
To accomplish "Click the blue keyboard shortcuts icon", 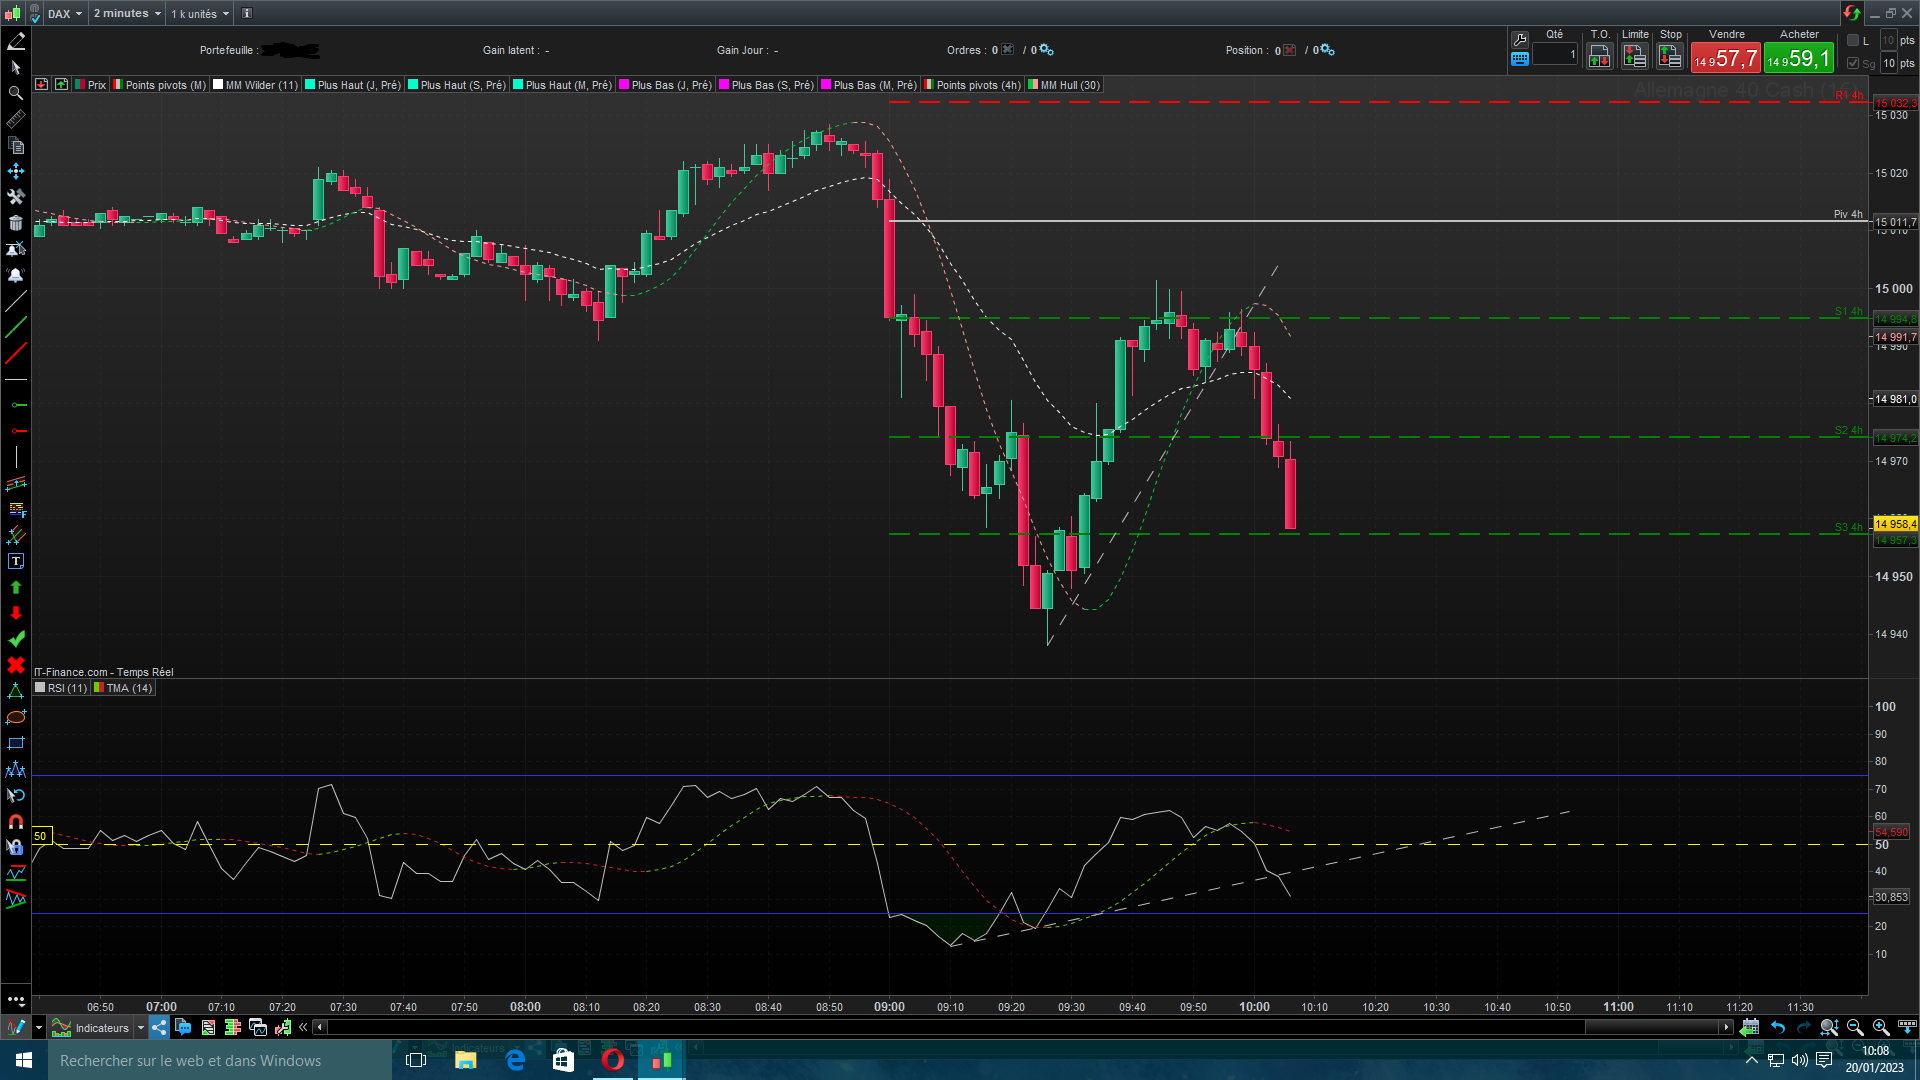I will tap(1520, 59).
